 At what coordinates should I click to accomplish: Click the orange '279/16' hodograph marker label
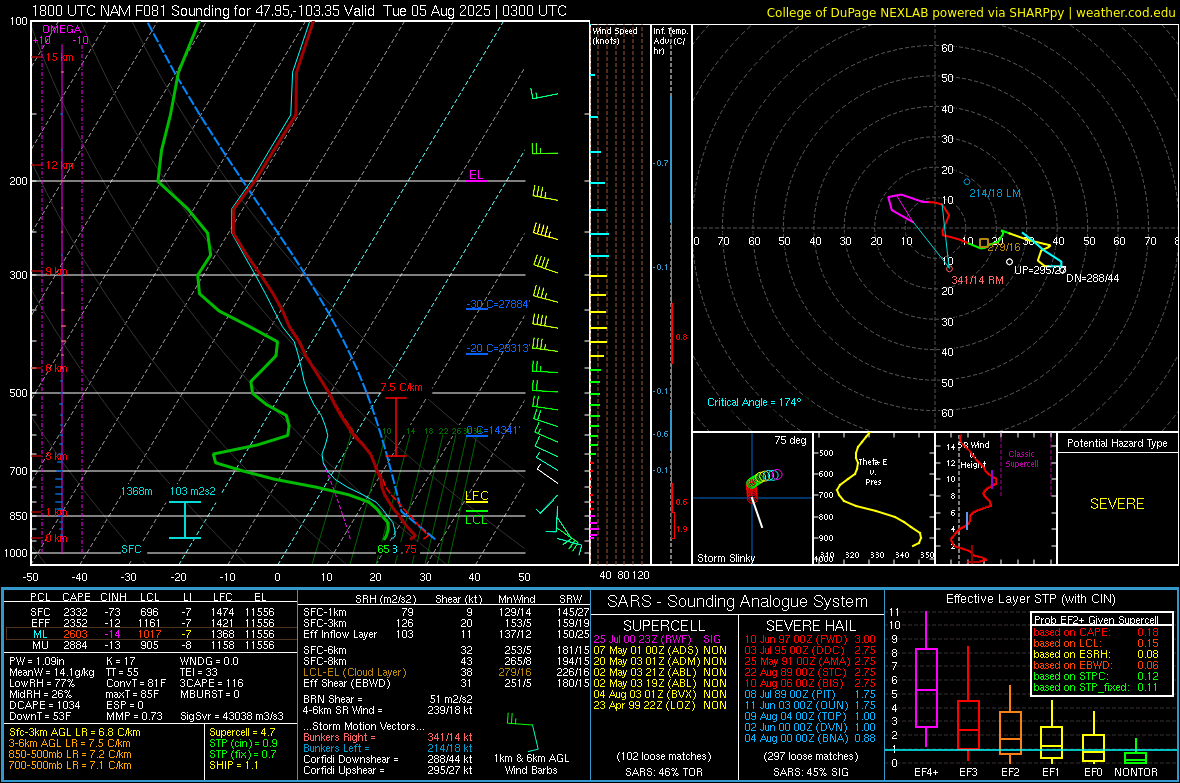[x=1004, y=247]
